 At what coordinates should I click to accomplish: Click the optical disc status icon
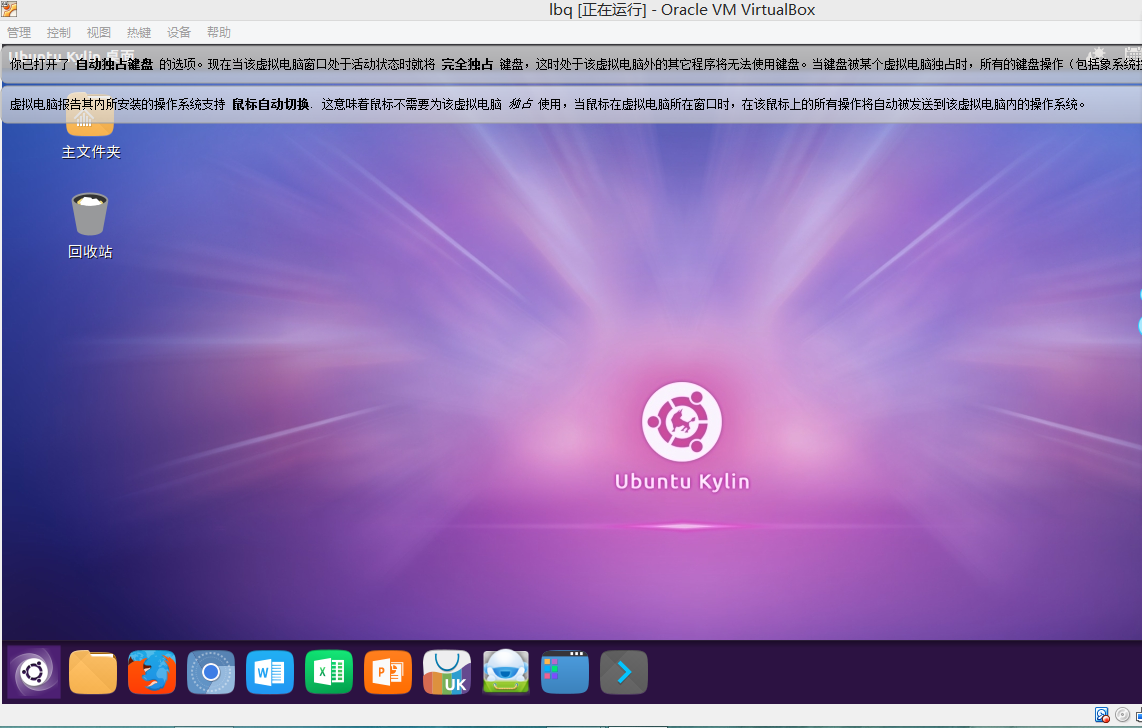click(x=1122, y=715)
